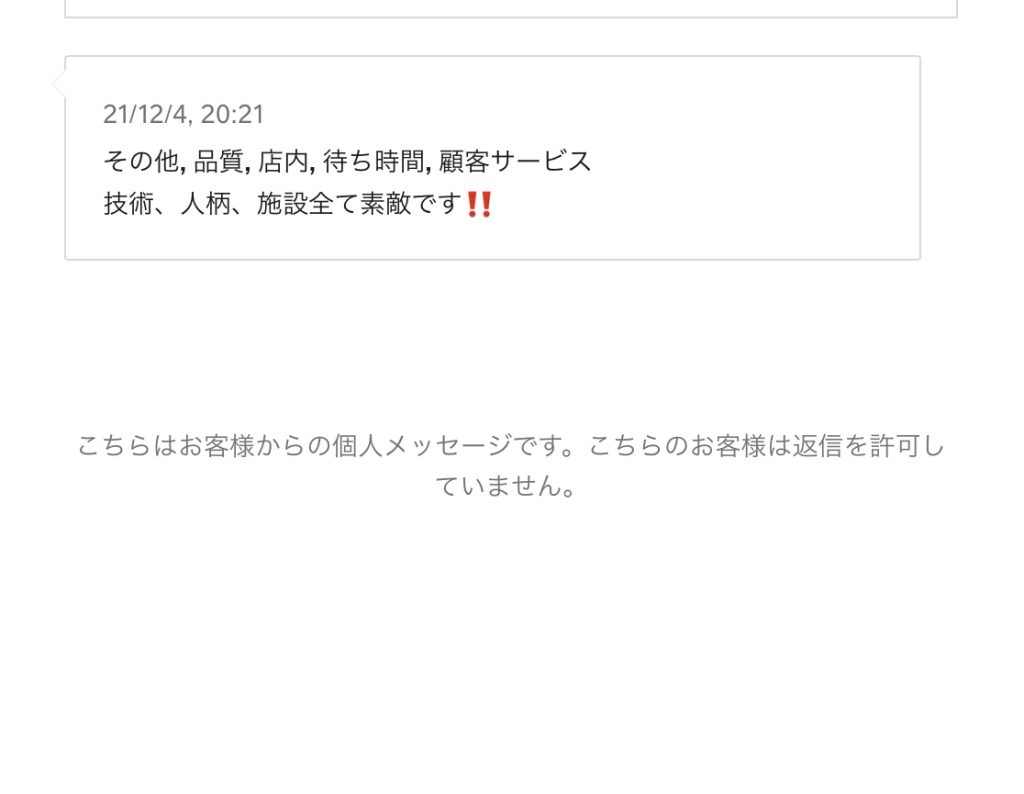Click the date 21/12/4 in timestamp
The image size is (1024, 794).
pos(146,114)
